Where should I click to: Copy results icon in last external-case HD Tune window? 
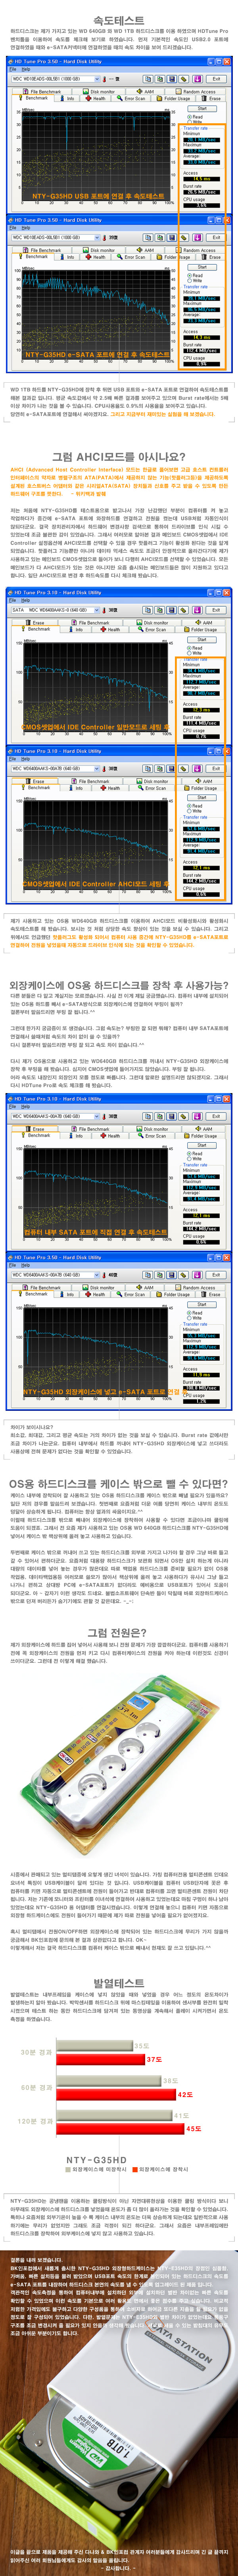tap(147, 1275)
